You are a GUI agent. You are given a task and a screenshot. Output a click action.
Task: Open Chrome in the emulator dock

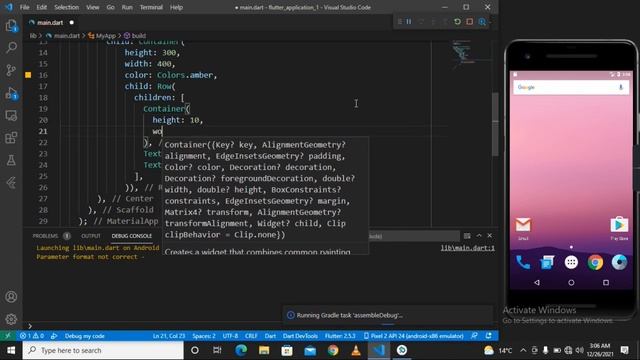595,262
